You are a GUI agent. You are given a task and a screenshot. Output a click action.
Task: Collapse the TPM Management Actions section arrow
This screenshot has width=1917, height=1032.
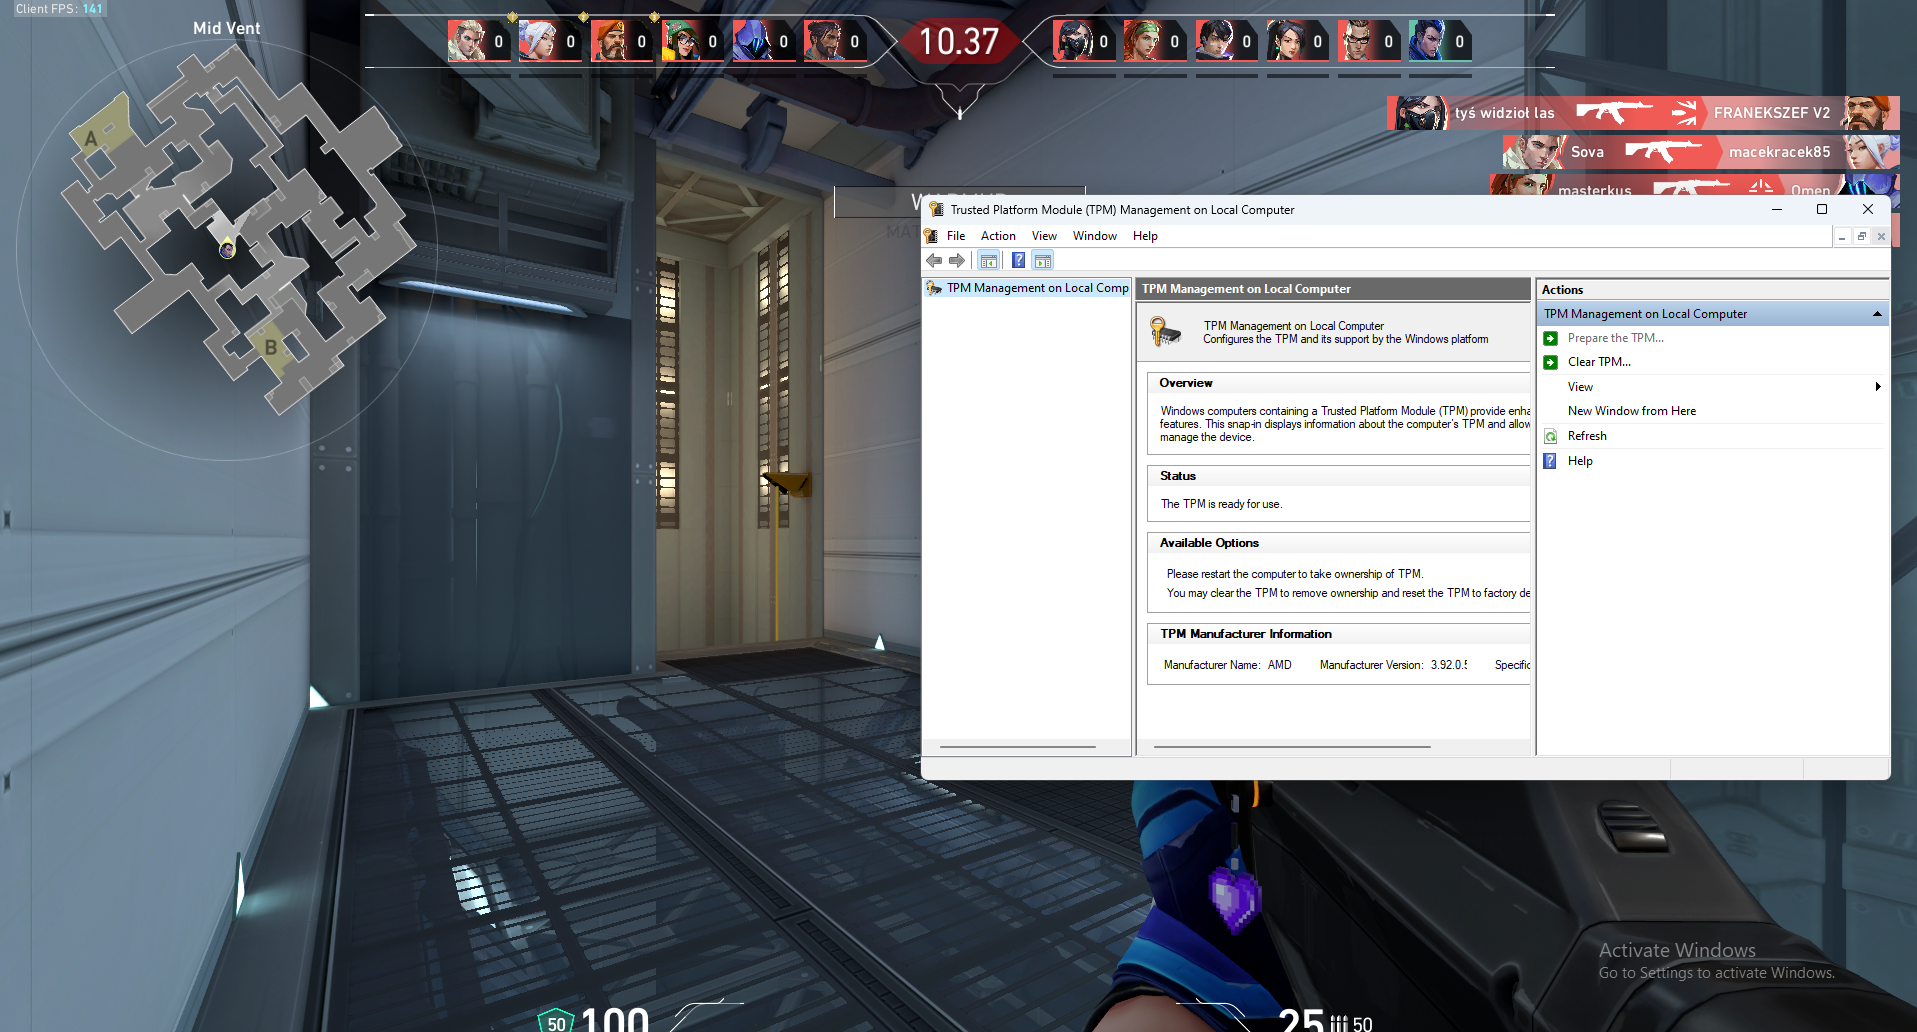pyautogui.click(x=1877, y=314)
